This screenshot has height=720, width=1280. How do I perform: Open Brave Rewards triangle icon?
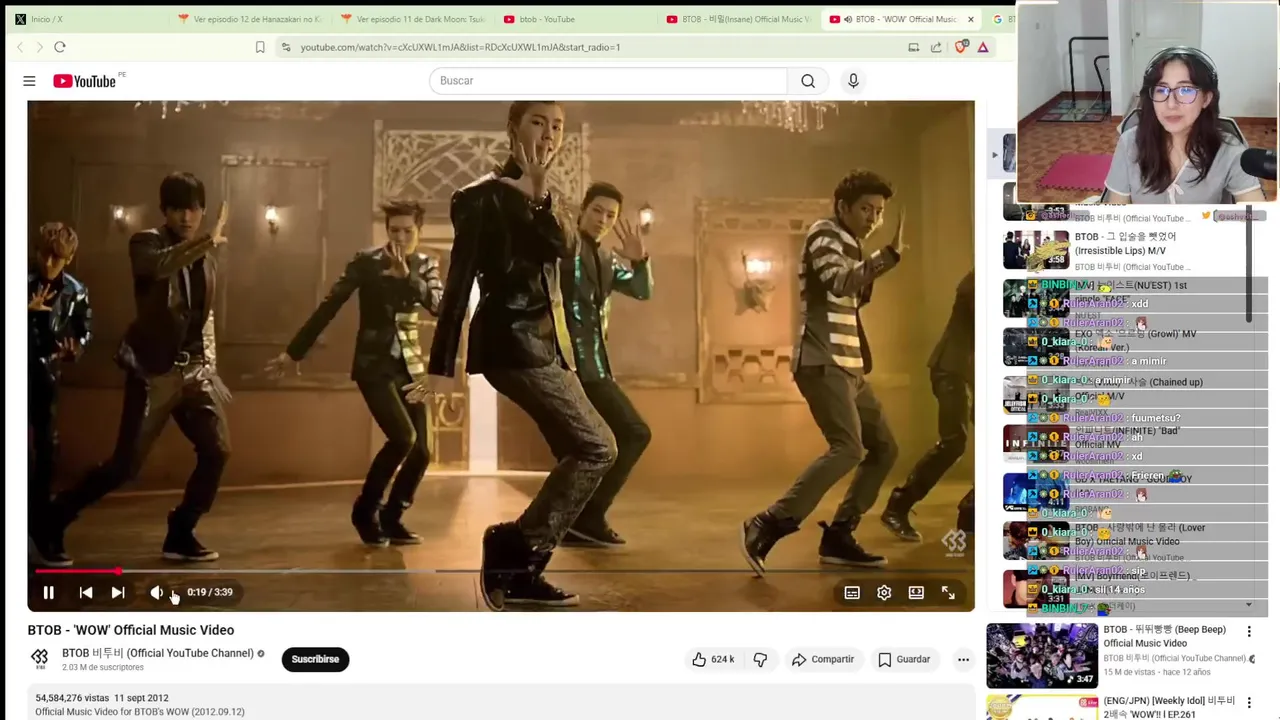point(983,47)
